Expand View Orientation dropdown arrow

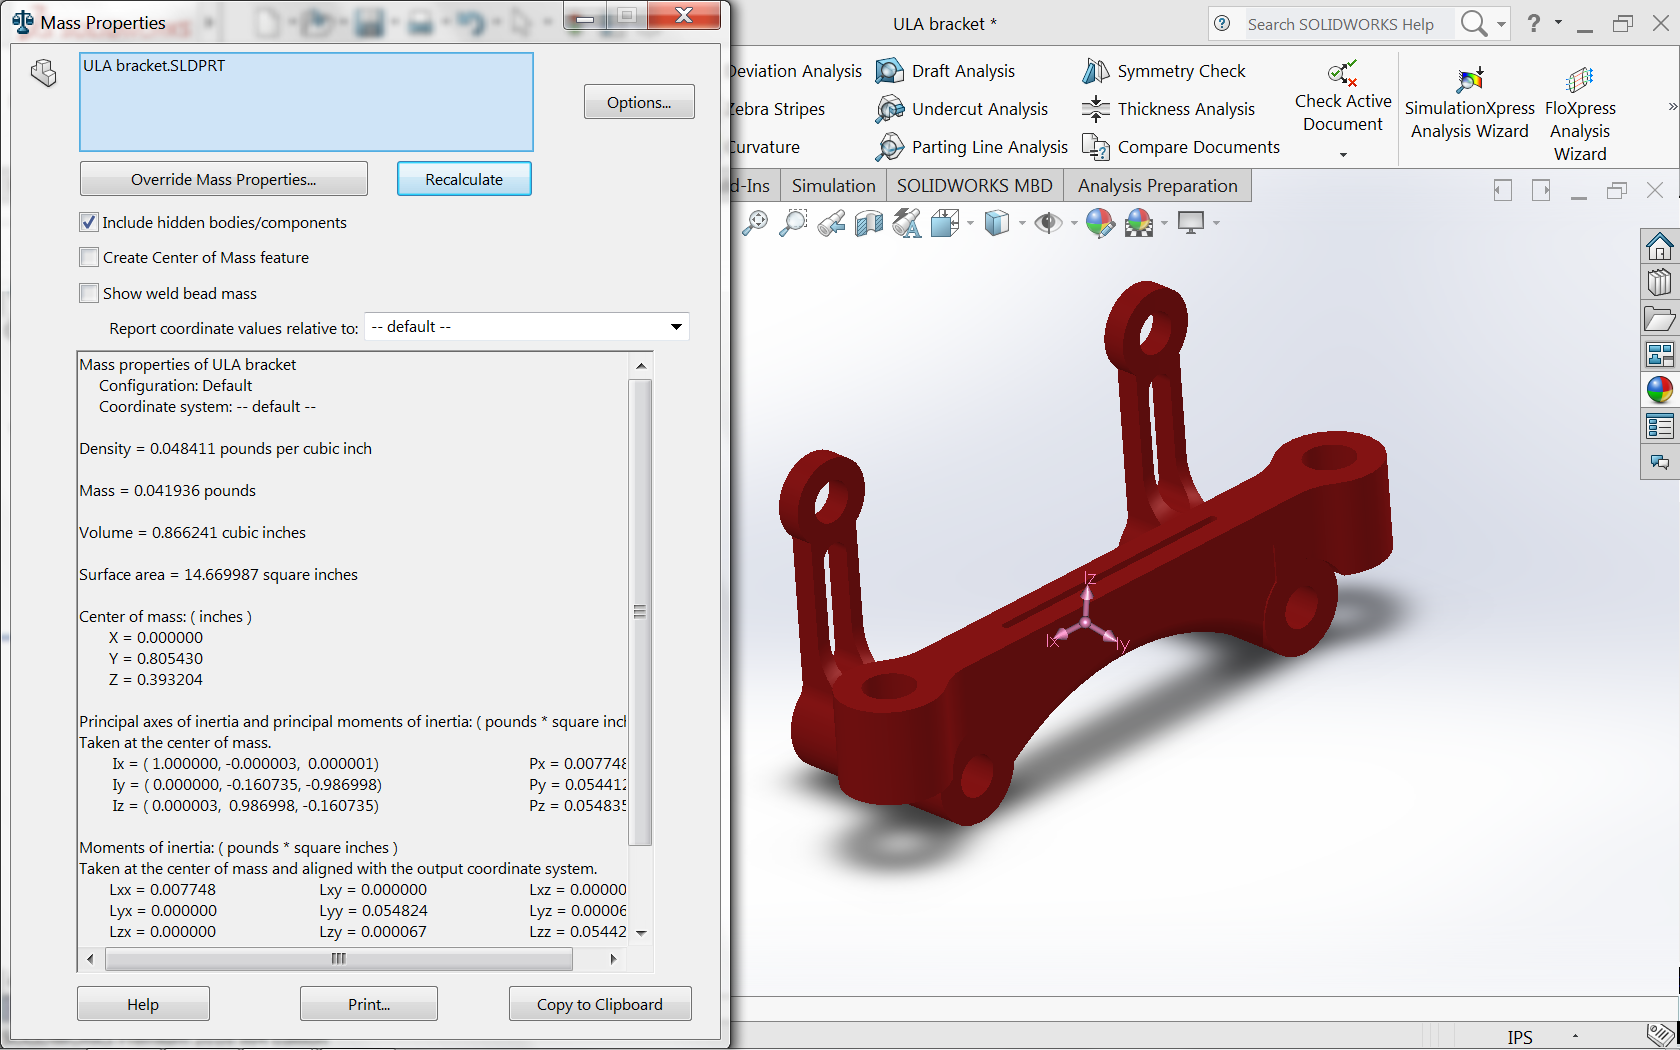pos(970,223)
